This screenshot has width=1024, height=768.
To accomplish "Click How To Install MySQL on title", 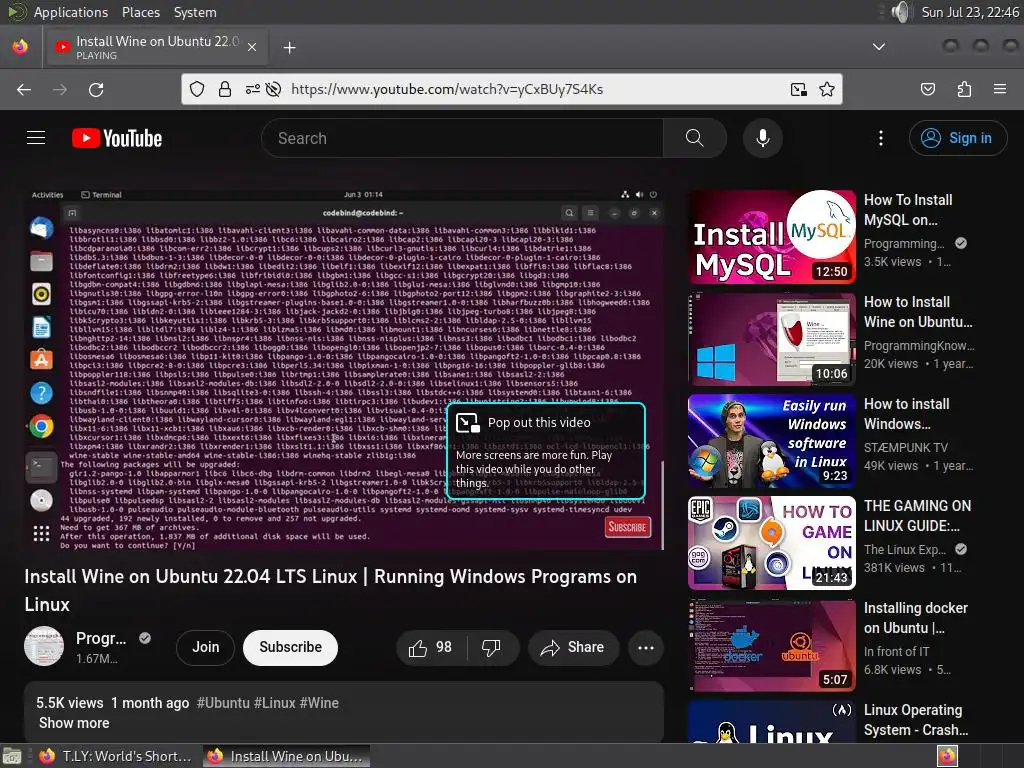I will 908,210.
